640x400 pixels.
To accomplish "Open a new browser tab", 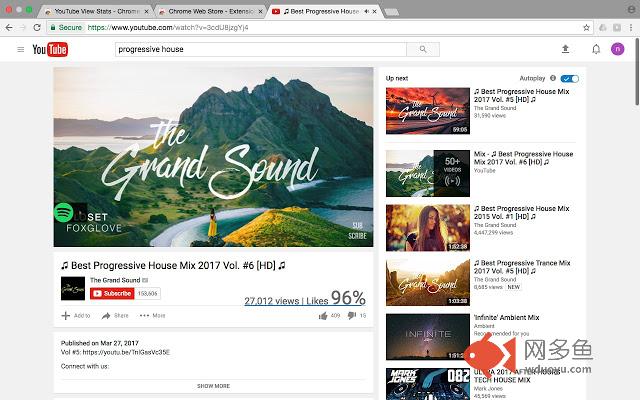I will [x=392, y=12].
